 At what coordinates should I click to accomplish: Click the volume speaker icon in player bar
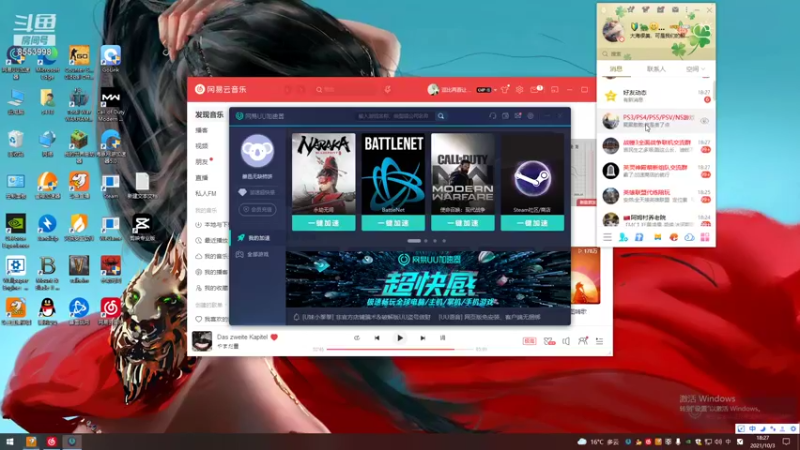[566, 341]
